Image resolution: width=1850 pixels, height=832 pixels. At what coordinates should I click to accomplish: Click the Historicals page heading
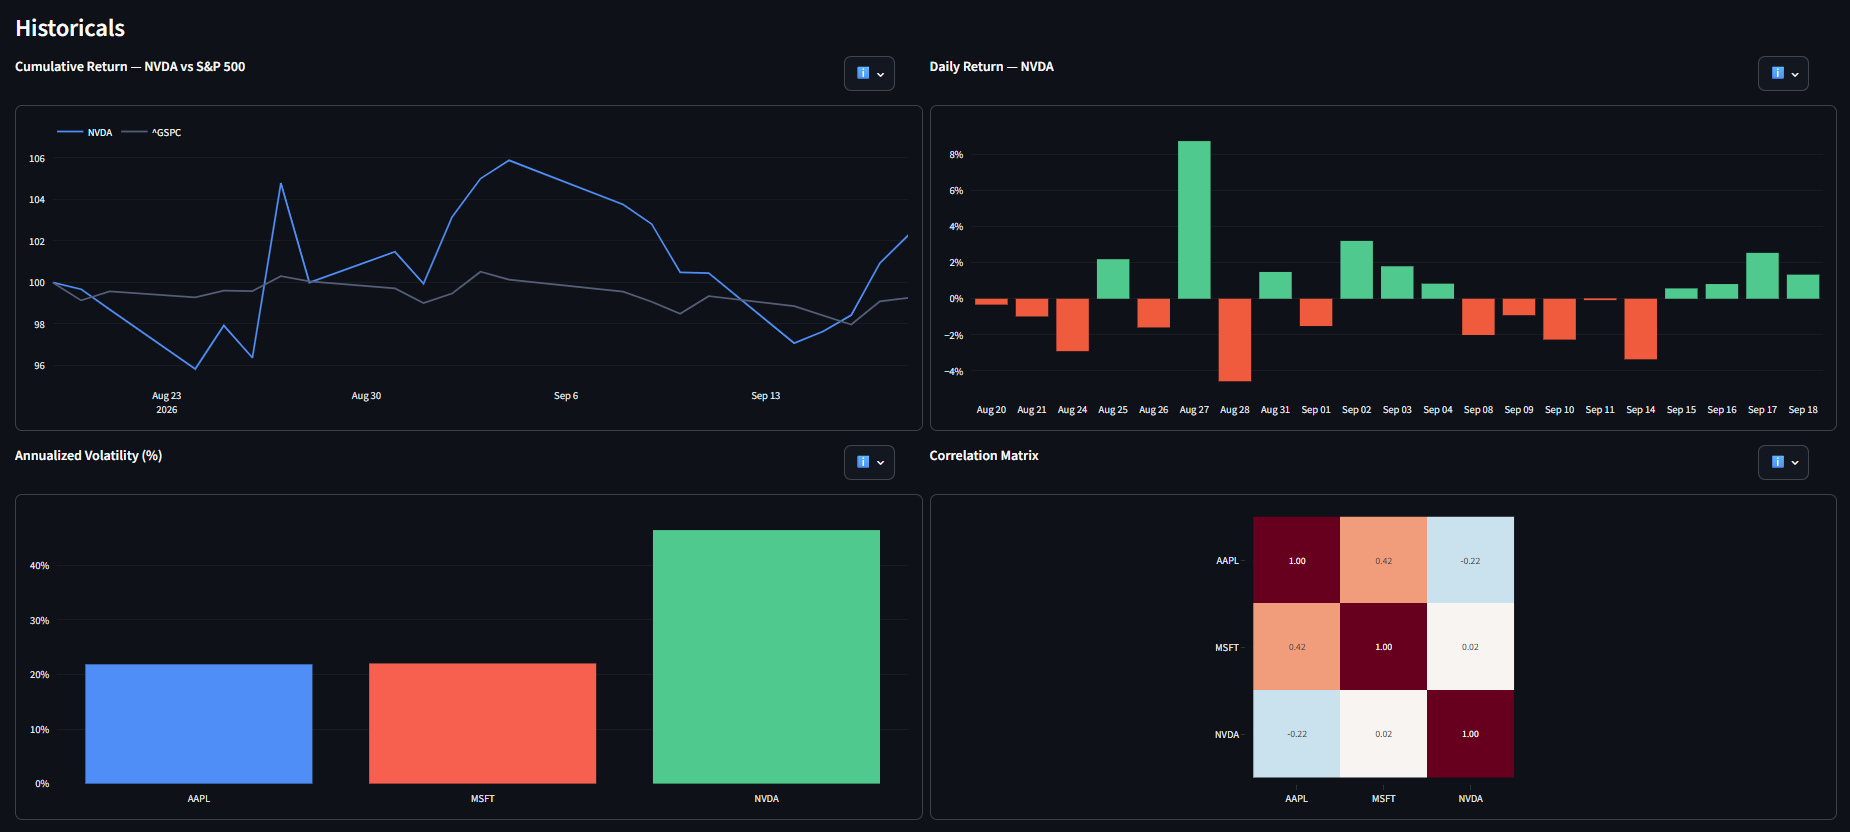click(70, 28)
